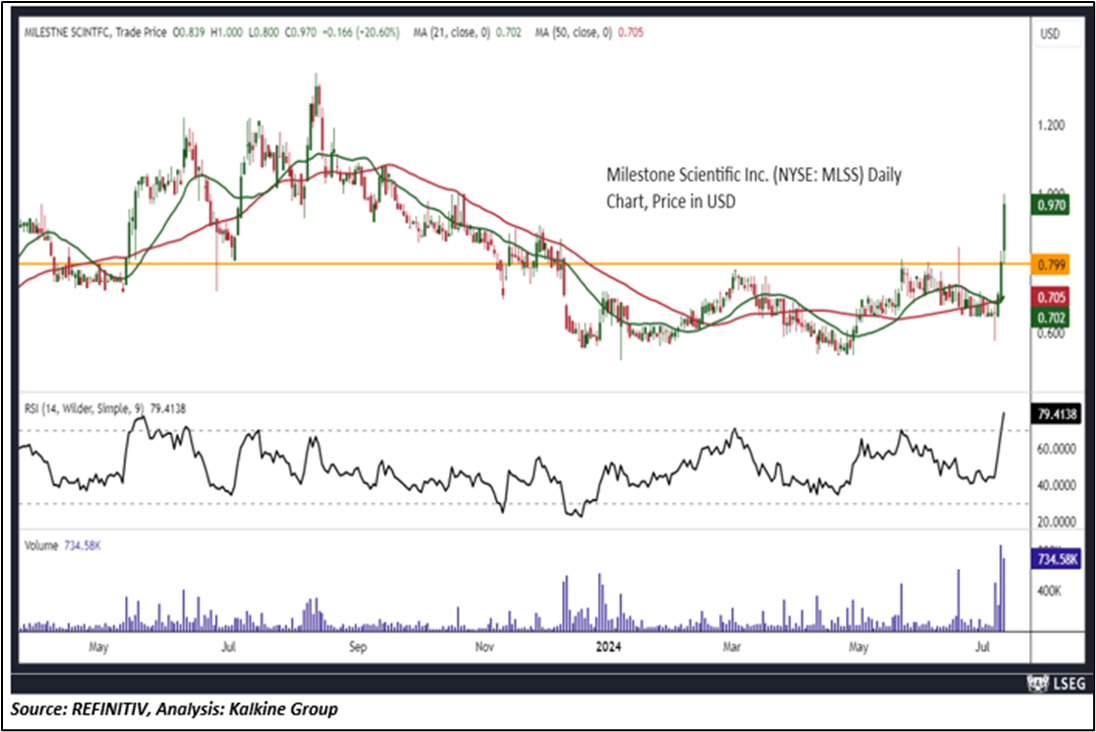Click the 0.970 last price tag
Screen dimensions: 1096x732
click(x=1051, y=206)
